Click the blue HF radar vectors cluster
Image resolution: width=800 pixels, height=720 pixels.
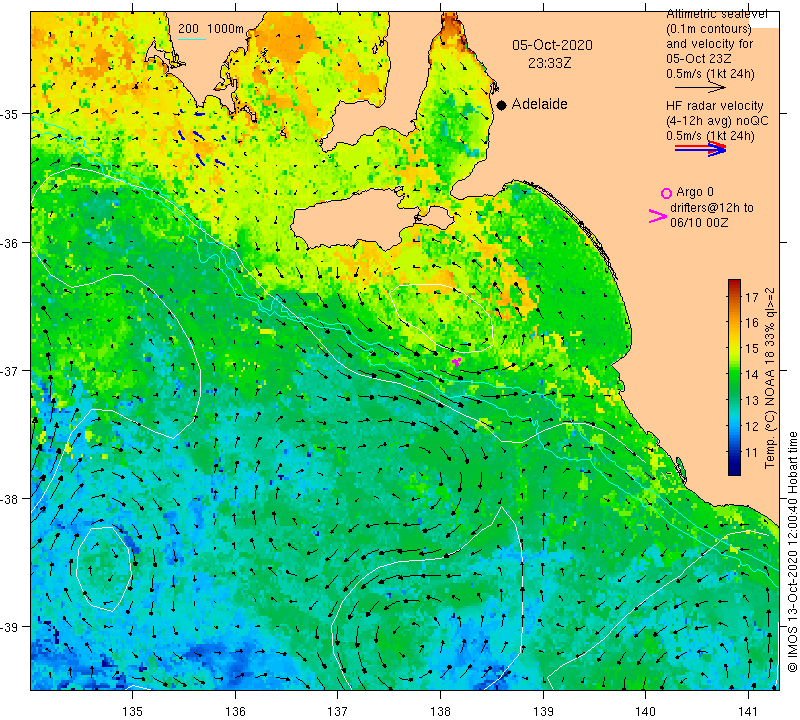[x=203, y=150]
